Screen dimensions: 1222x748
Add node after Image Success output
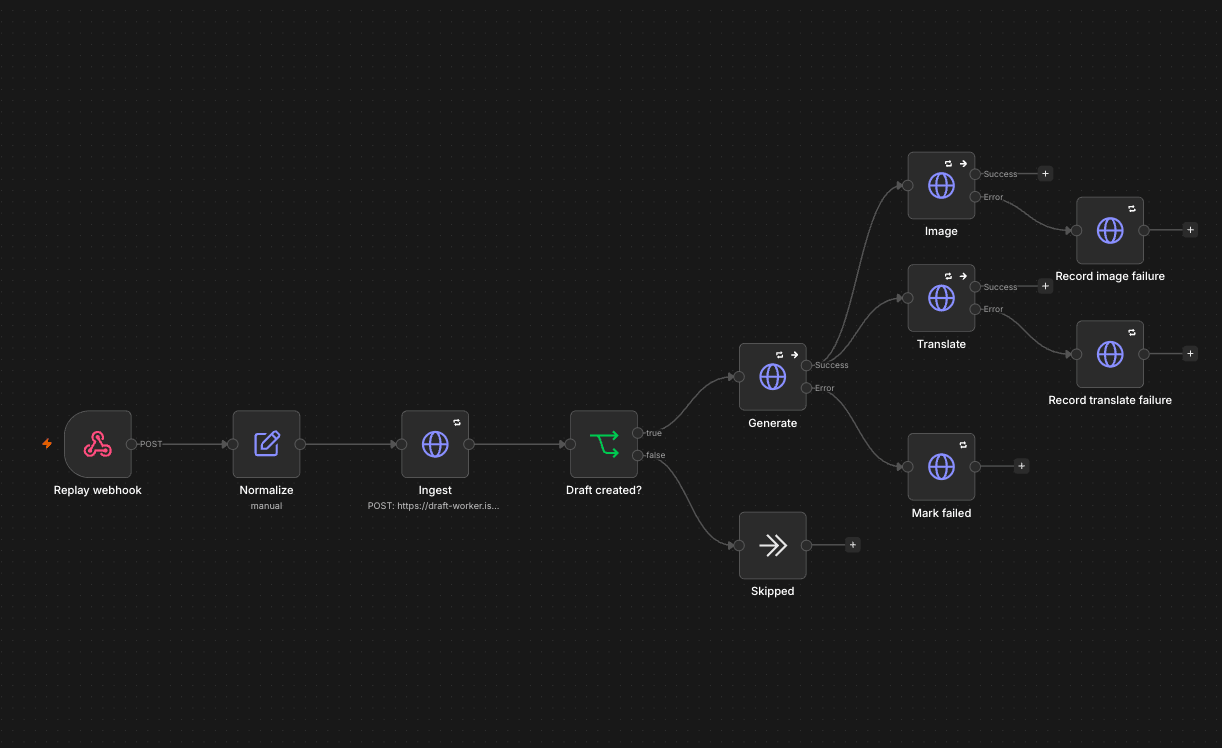(x=1045, y=173)
